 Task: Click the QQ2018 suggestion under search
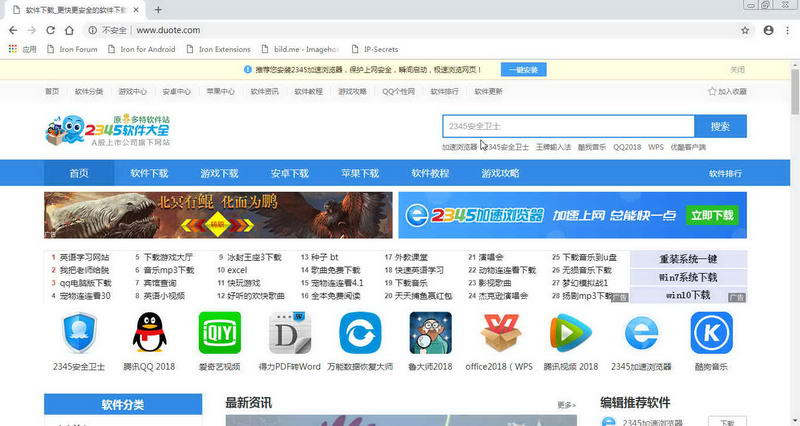pos(627,147)
